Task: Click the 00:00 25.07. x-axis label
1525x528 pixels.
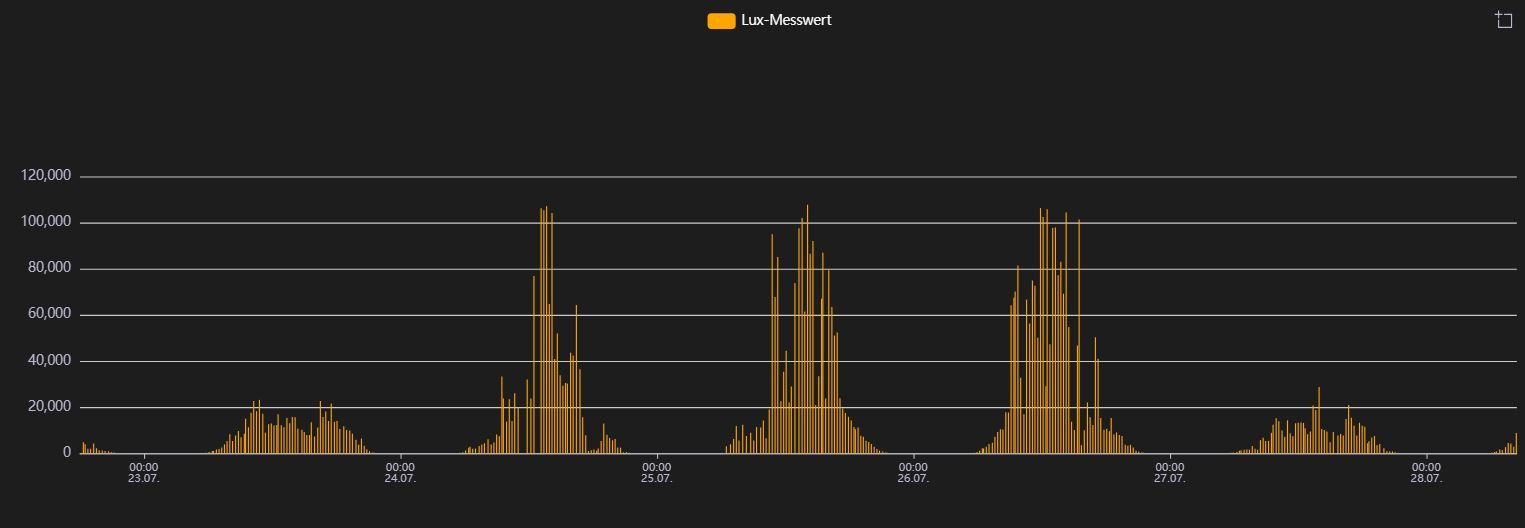Action: point(657,472)
